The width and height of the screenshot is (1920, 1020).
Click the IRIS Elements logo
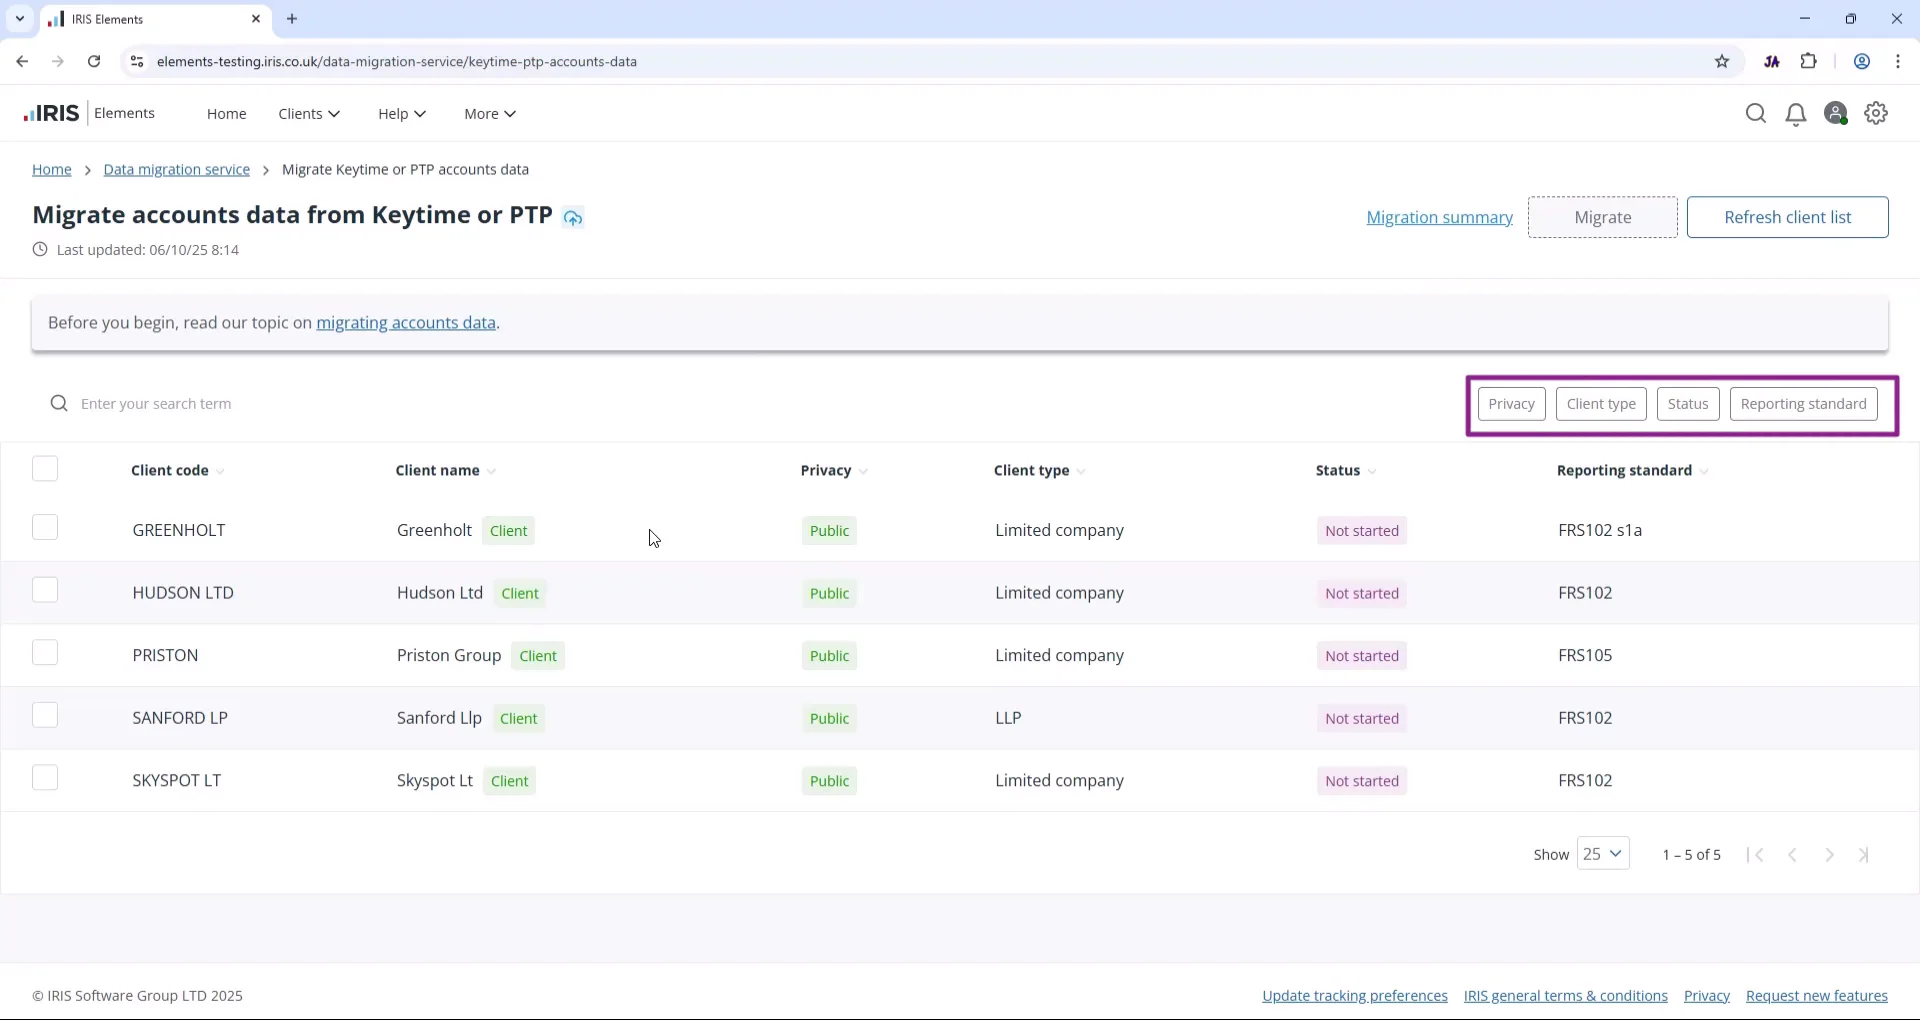pos(90,114)
